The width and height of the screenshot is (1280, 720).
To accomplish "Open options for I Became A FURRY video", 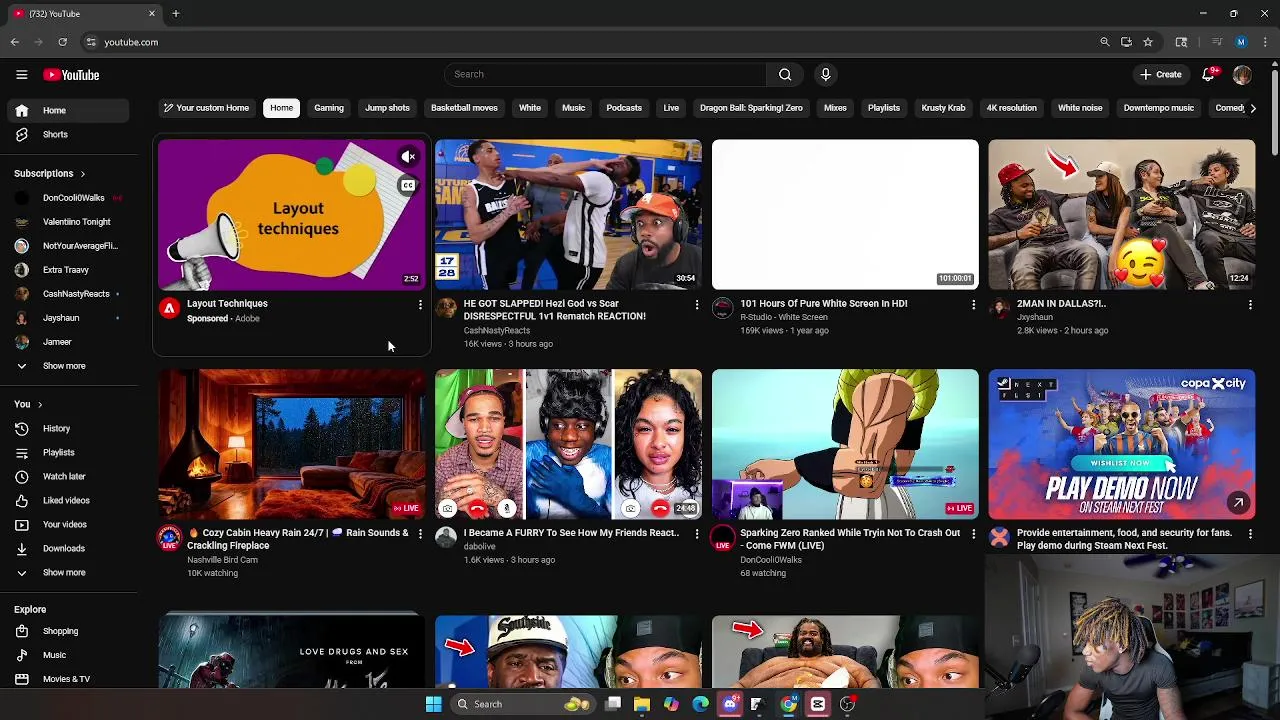I will [x=697, y=534].
